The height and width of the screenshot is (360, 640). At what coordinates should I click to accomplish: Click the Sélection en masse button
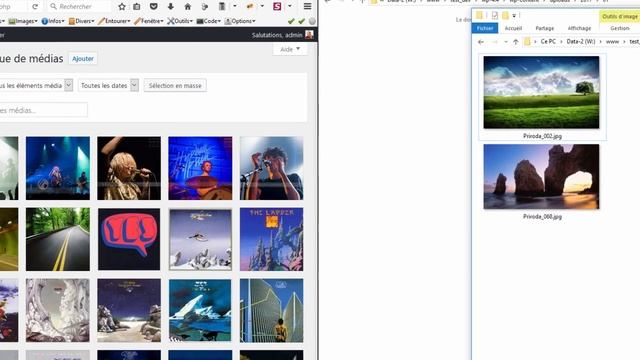point(175,86)
